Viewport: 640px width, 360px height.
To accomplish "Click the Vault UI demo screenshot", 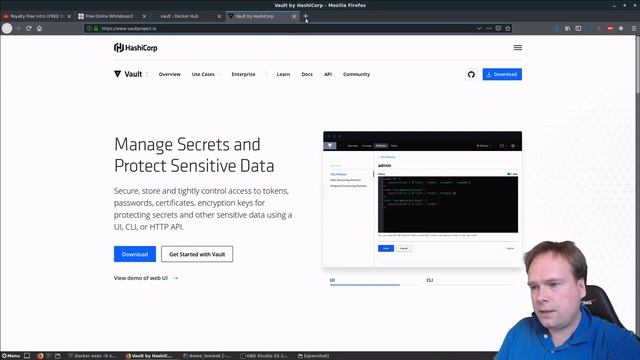I will (422, 199).
